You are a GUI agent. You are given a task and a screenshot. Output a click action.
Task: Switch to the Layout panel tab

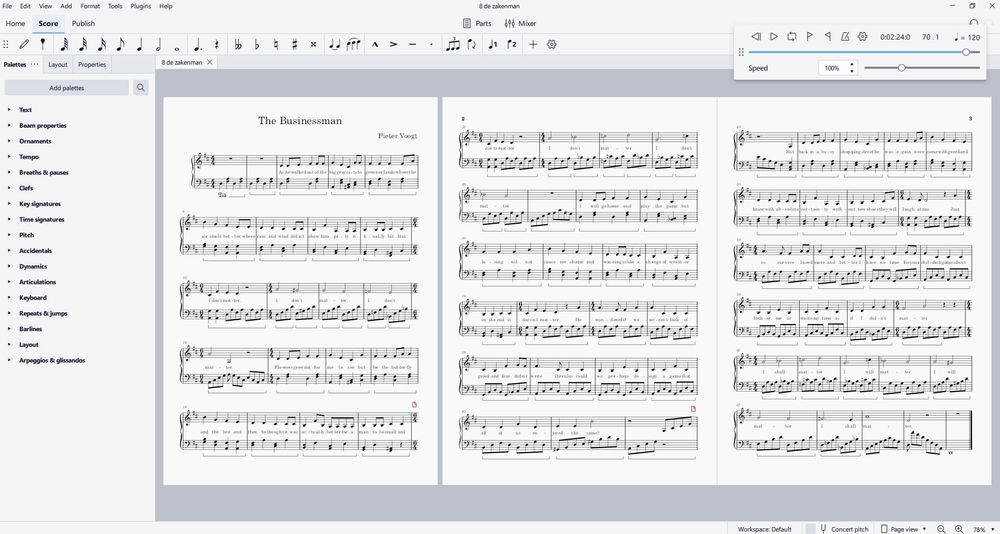(57, 64)
